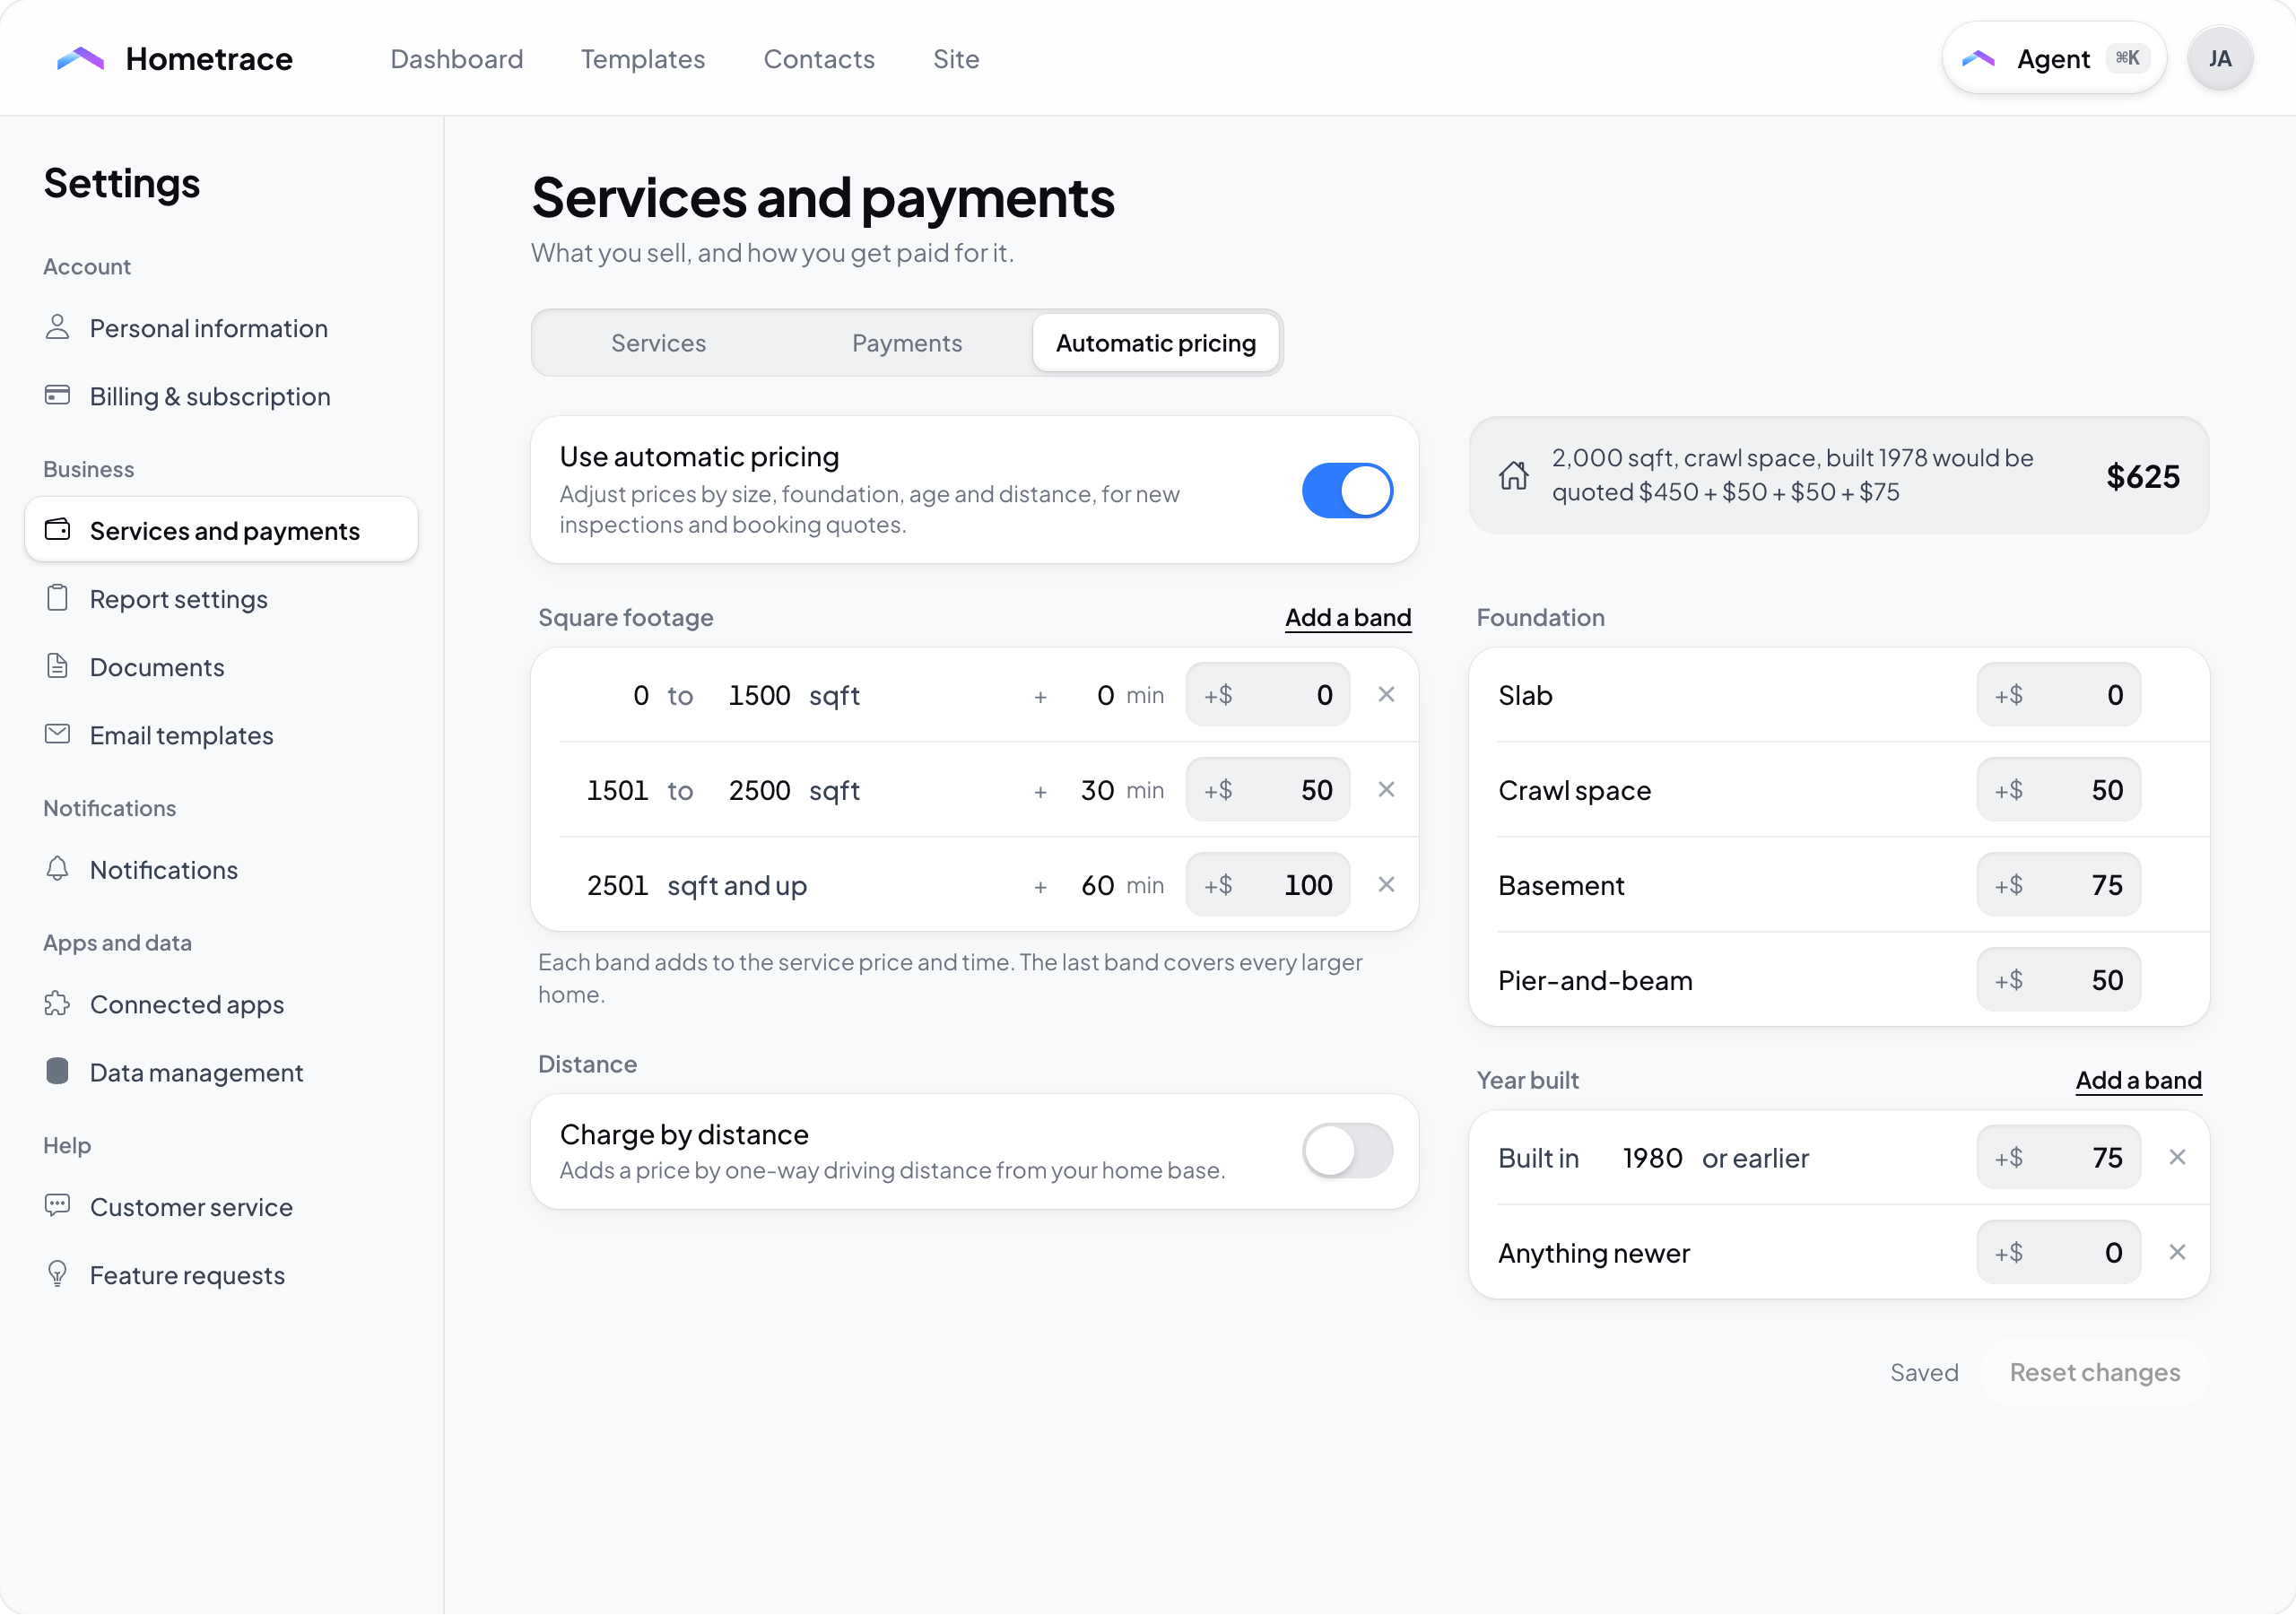Screen dimensions: 2296x1616
Task: Switch to the Payments tab
Action: pos(907,343)
